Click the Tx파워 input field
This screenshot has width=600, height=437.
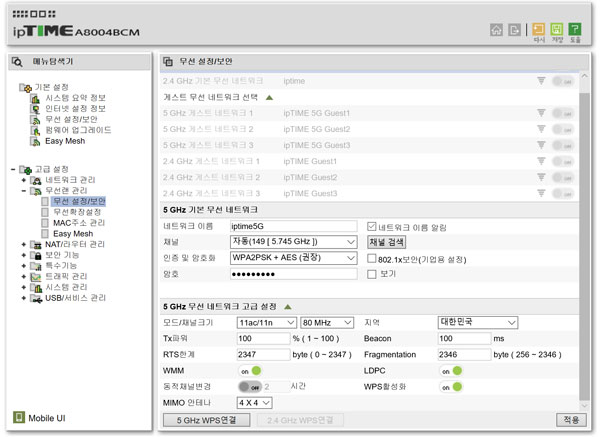[x=264, y=339]
